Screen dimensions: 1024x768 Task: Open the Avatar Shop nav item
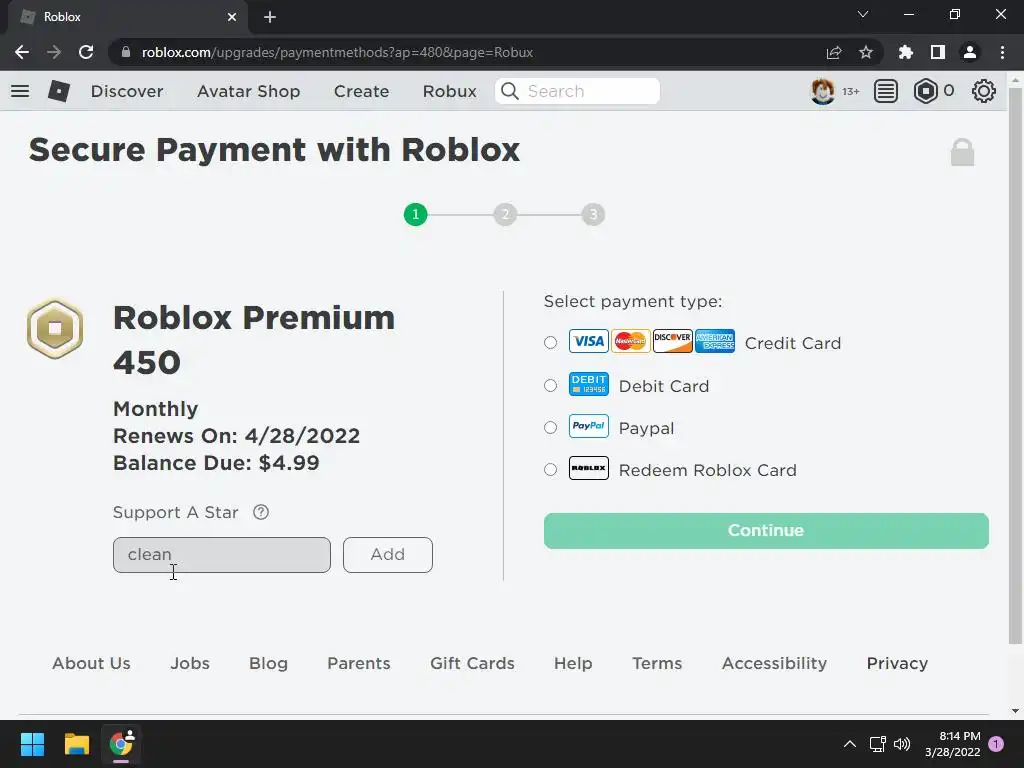click(x=248, y=91)
